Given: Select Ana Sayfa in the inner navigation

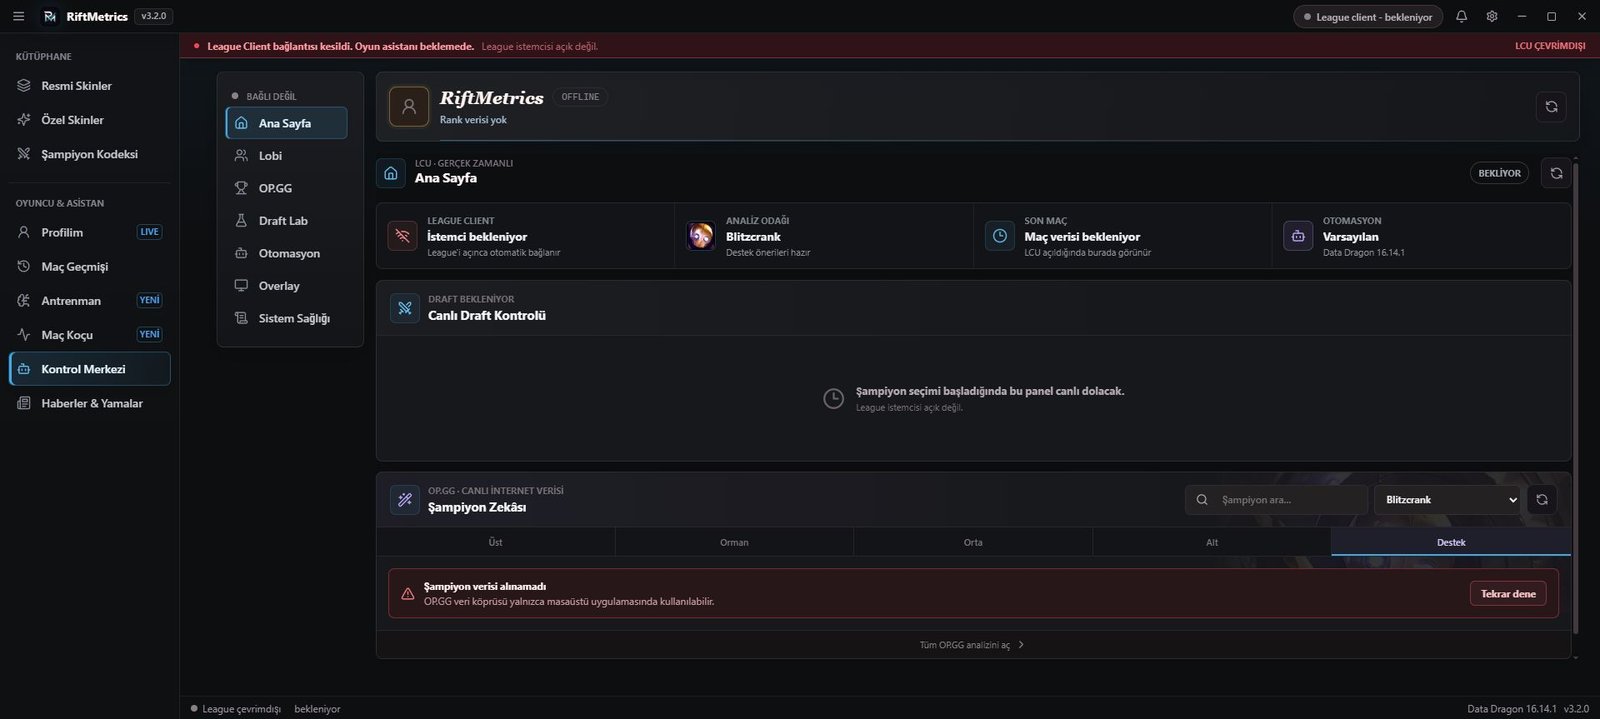Looking at the screenshot, I should click(287, 123).
